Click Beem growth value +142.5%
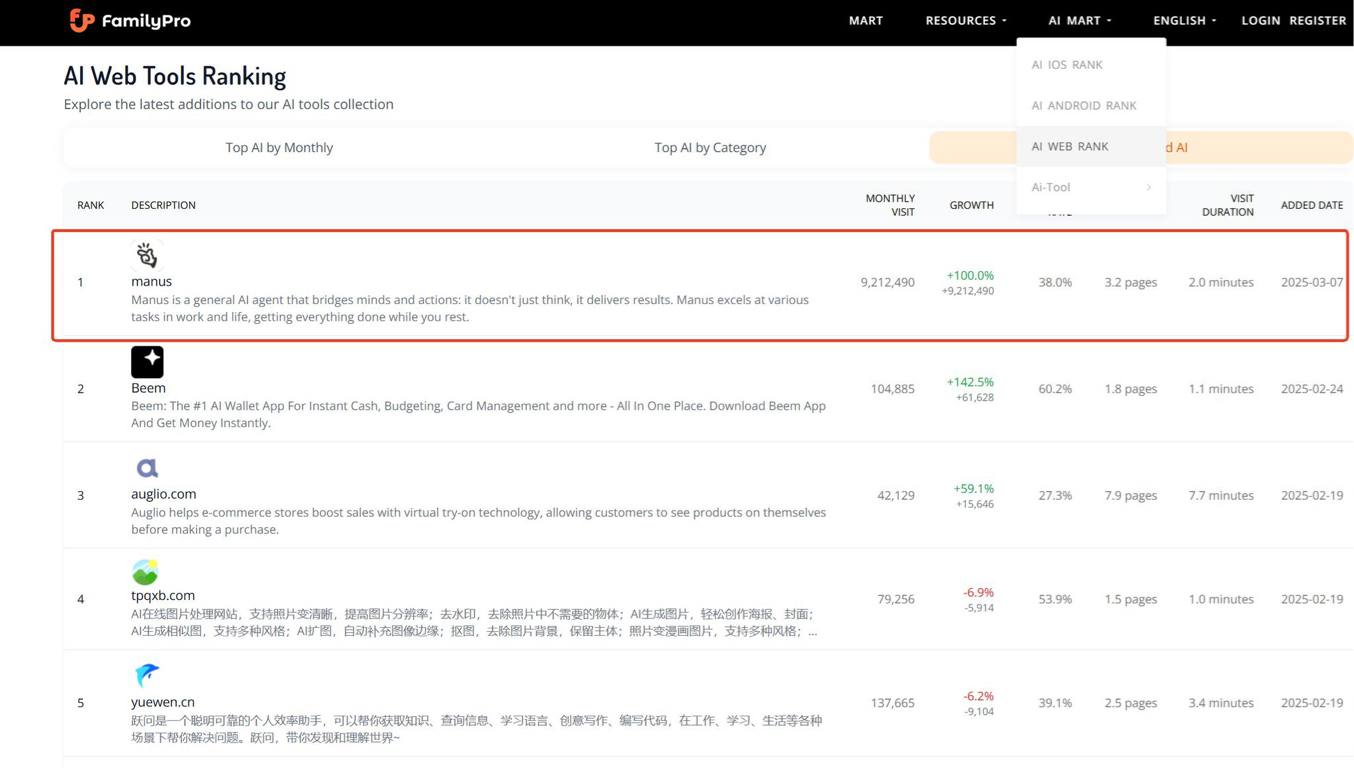Viewport: 1354px width, 769px height. pyautogui.click(x=970, y=382)
